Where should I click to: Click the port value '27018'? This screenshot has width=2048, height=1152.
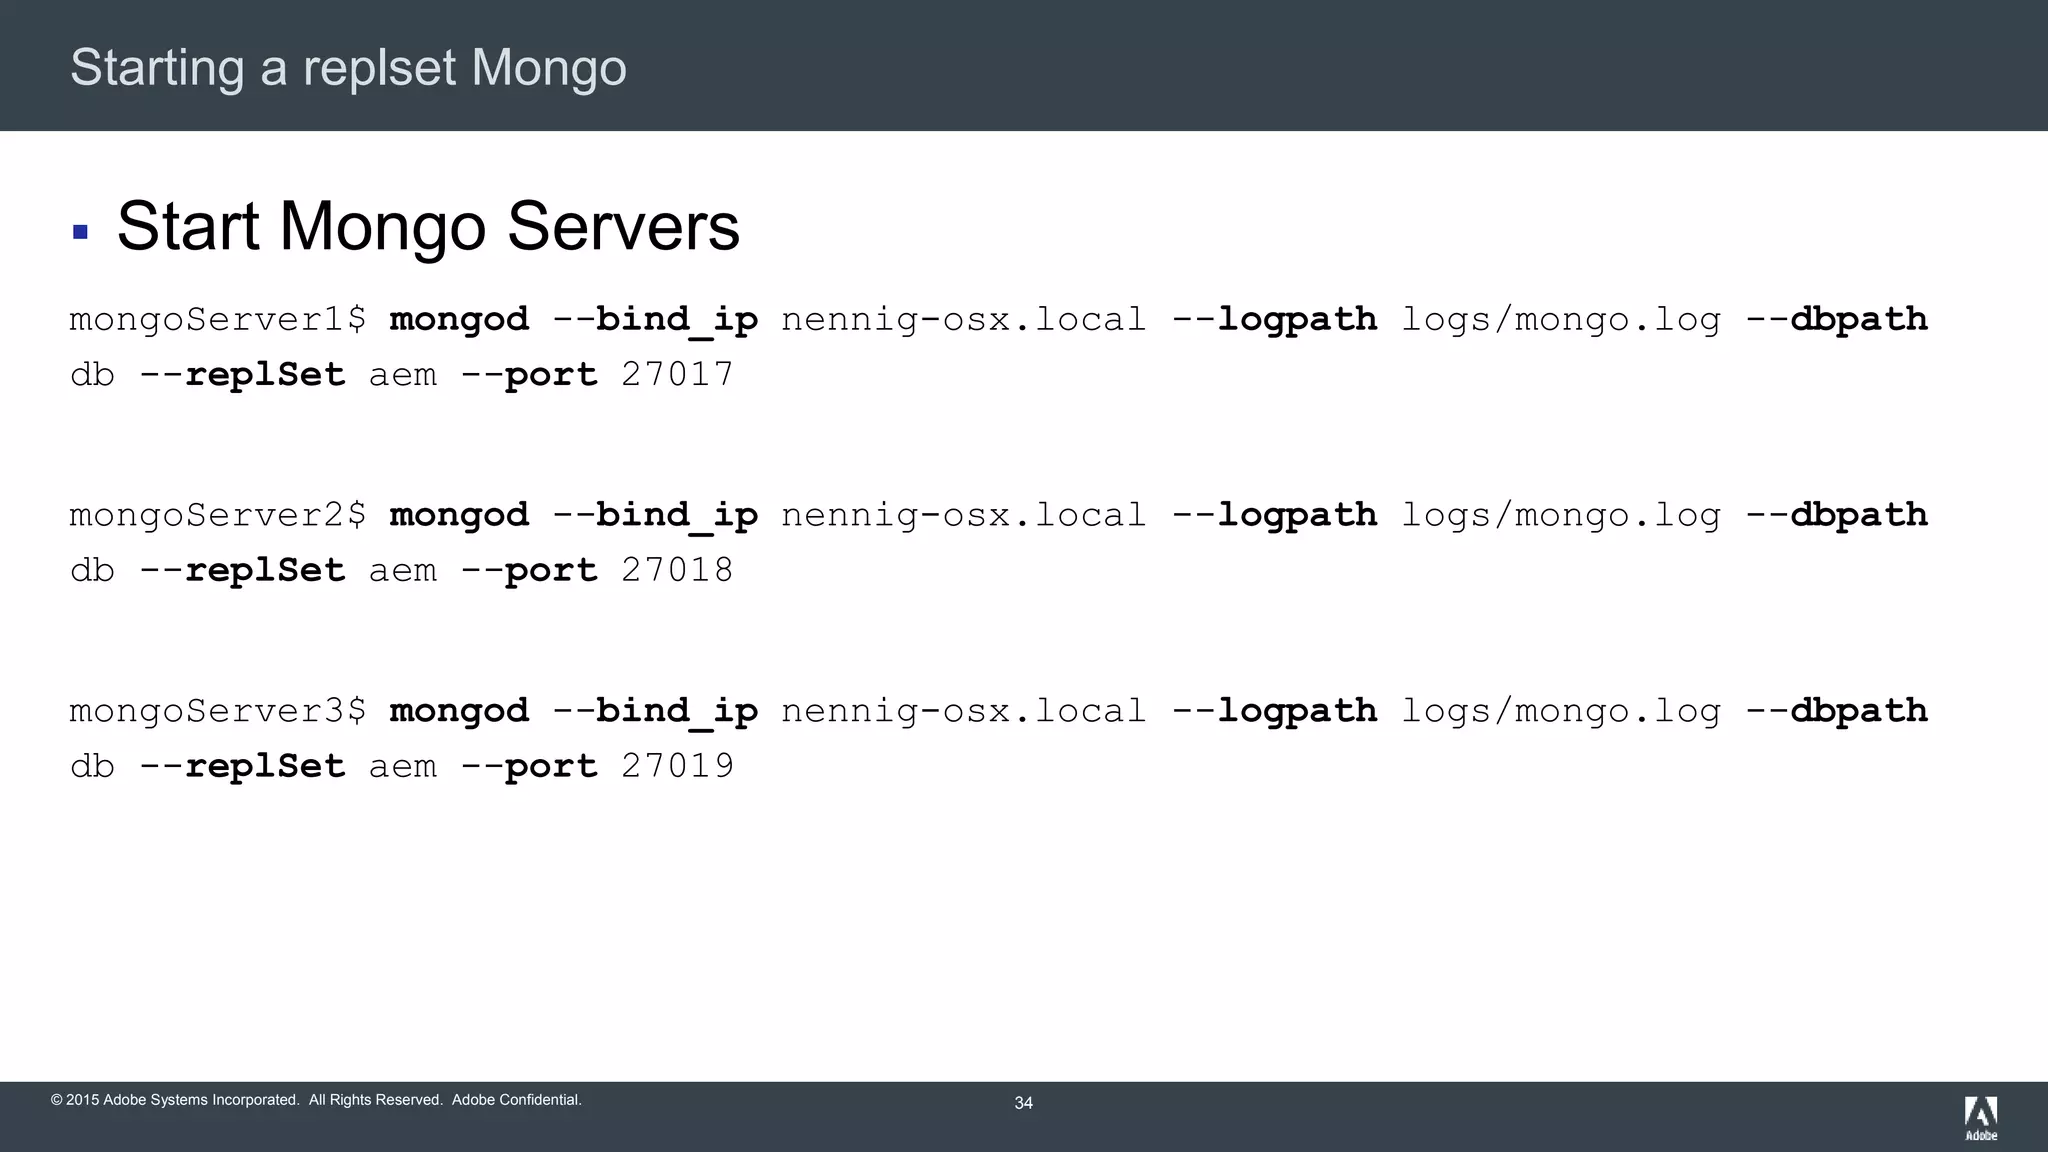(x=678, y=571)
